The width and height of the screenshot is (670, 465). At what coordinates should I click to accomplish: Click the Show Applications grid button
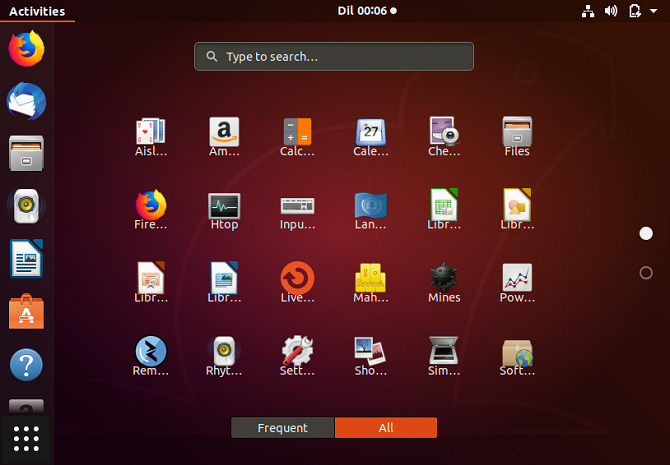(26, 439)
